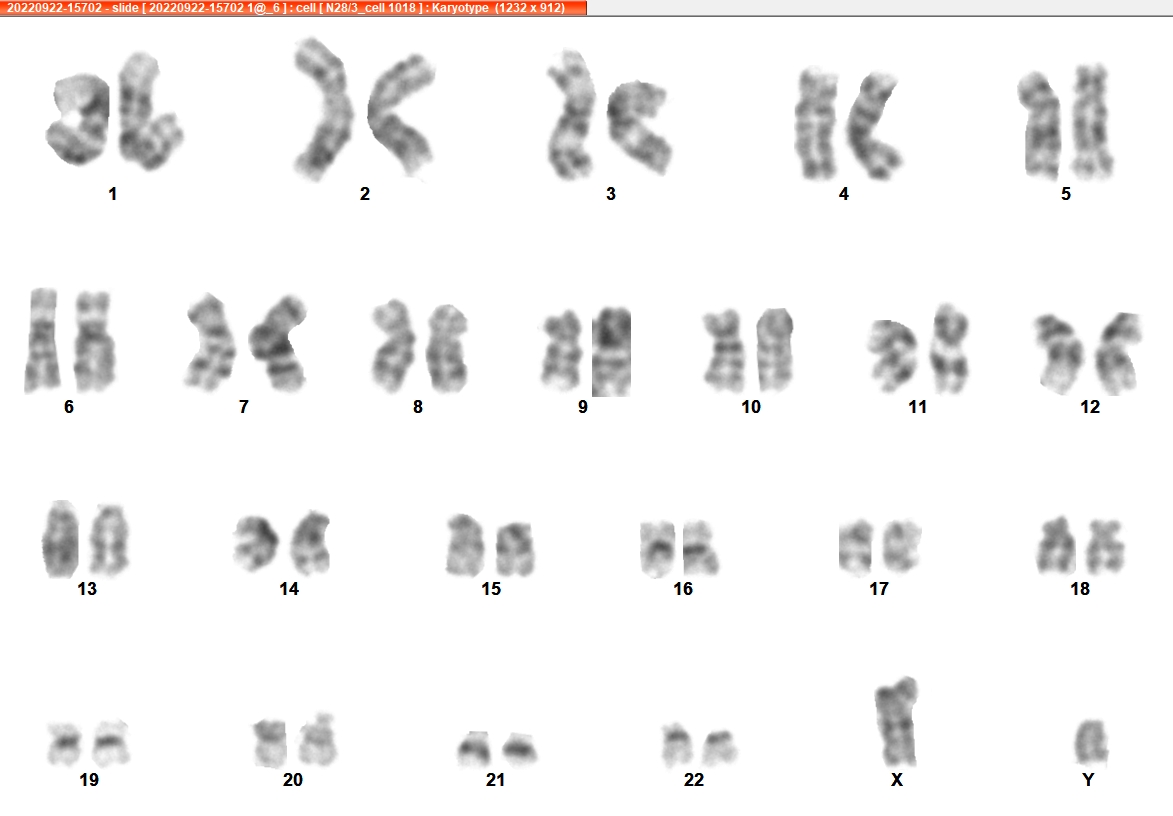Select the left chromosome 11 image
Viewport: 1173px width, 816px height.
(892, 356)
